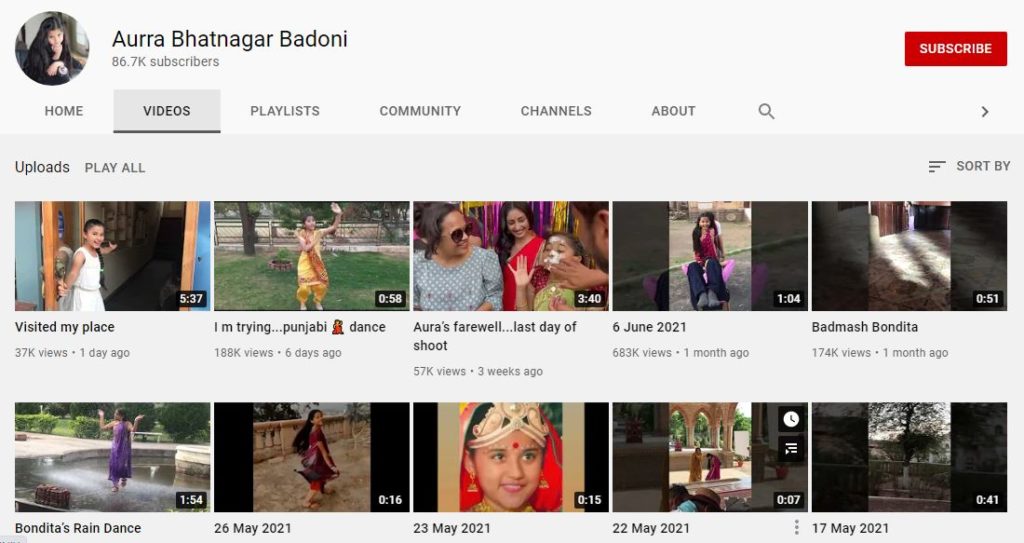Click the channel avatar picture
This screenshot has height=543, width=1024.
[x=52, y=48]
